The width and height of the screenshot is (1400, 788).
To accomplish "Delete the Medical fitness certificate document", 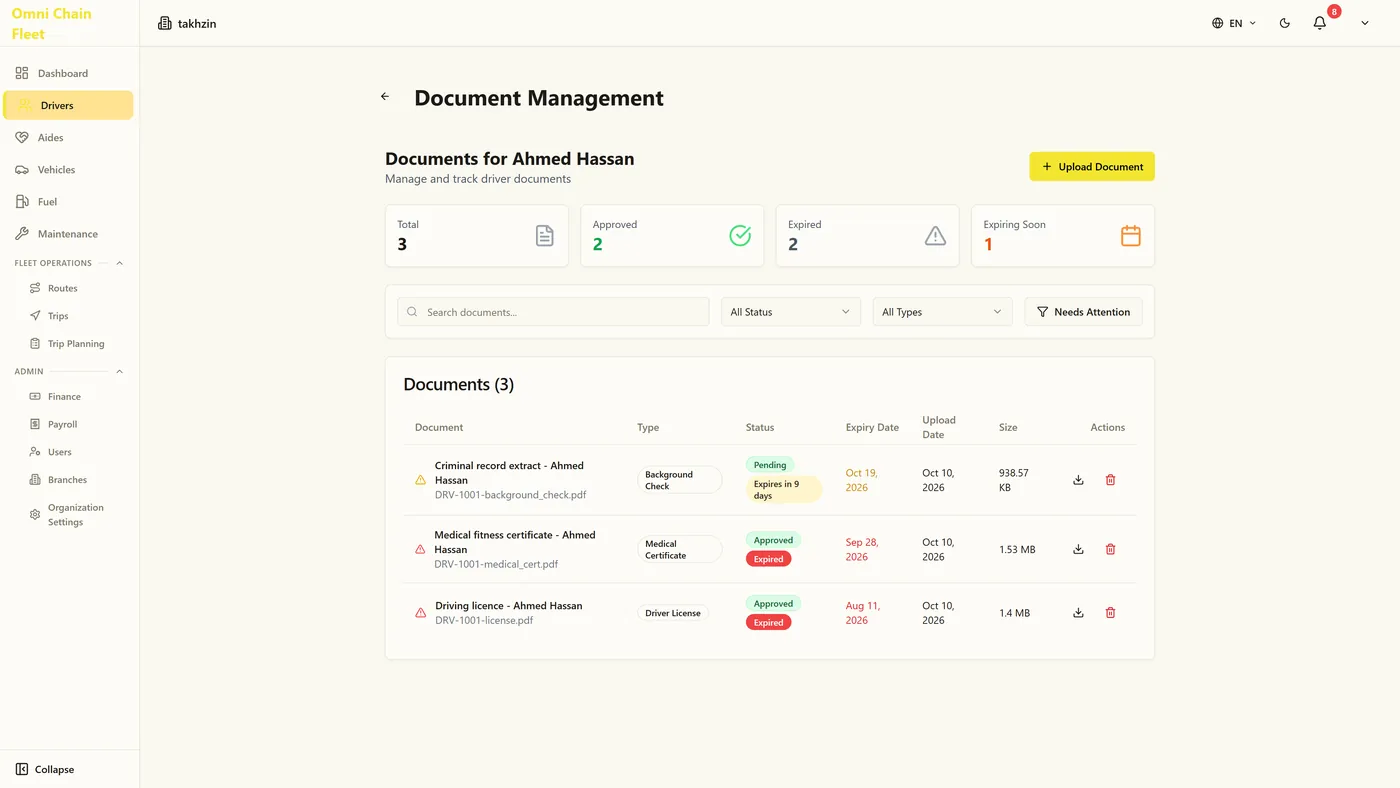I will click(1110, 549).
